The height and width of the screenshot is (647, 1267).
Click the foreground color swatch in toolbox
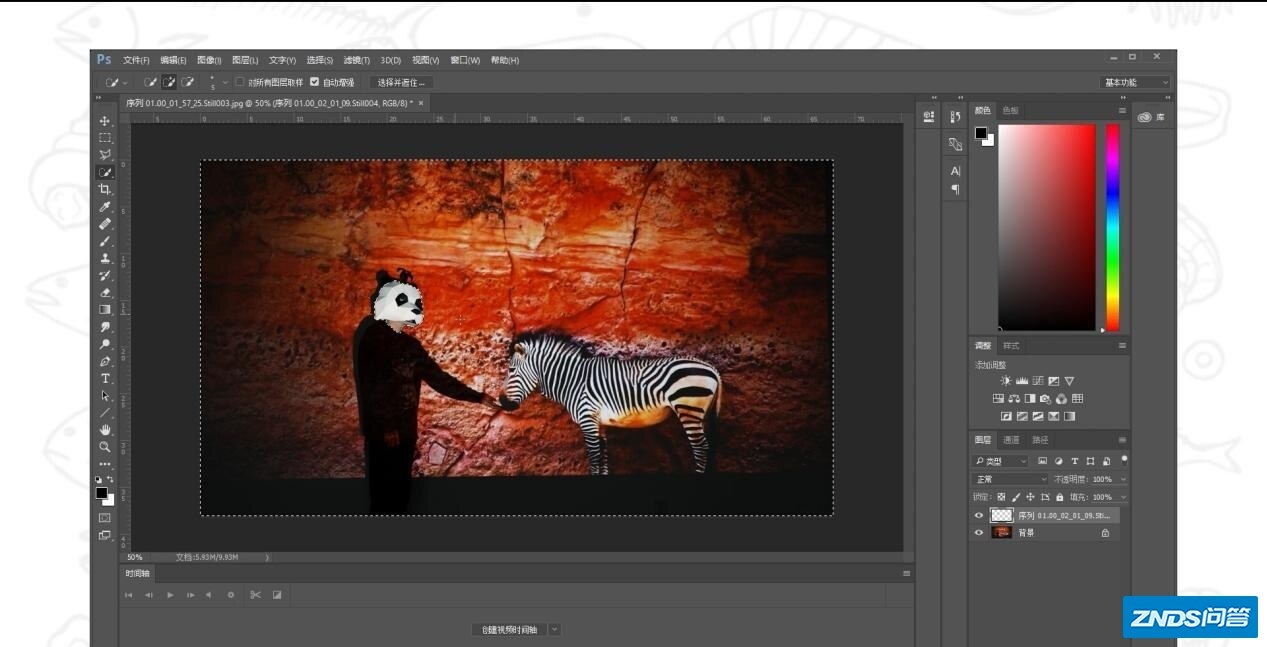tap(101, 493)
